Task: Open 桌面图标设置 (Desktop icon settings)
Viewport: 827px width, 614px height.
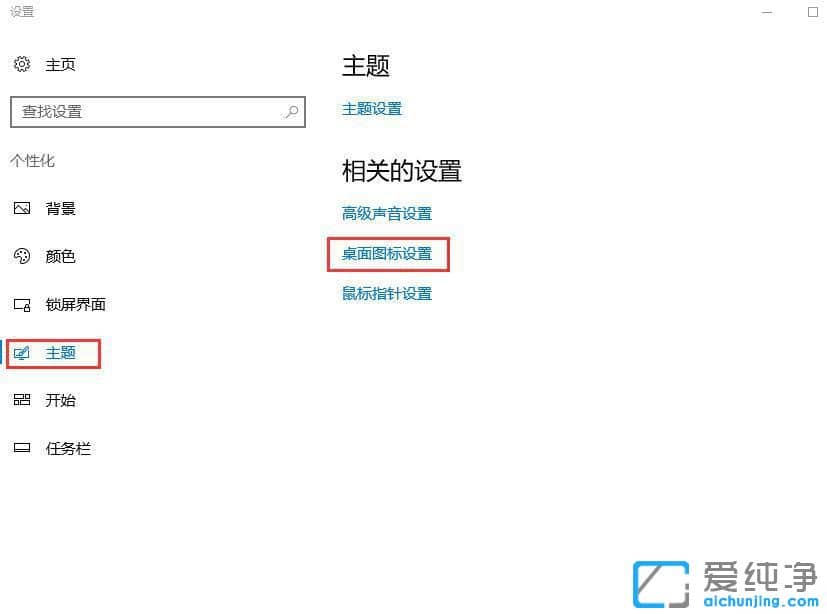Action: pos(388,253)
